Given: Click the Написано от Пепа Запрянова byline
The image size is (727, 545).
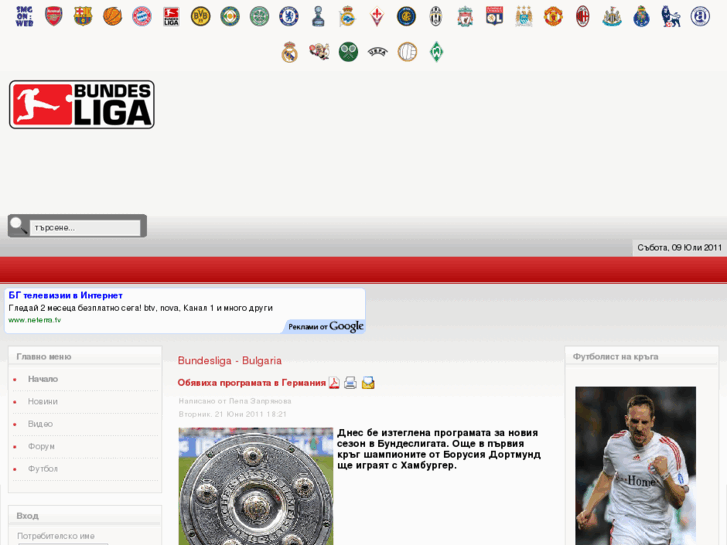Looking at the screenshot, I should pyautogui.click(x=235, y=401).
